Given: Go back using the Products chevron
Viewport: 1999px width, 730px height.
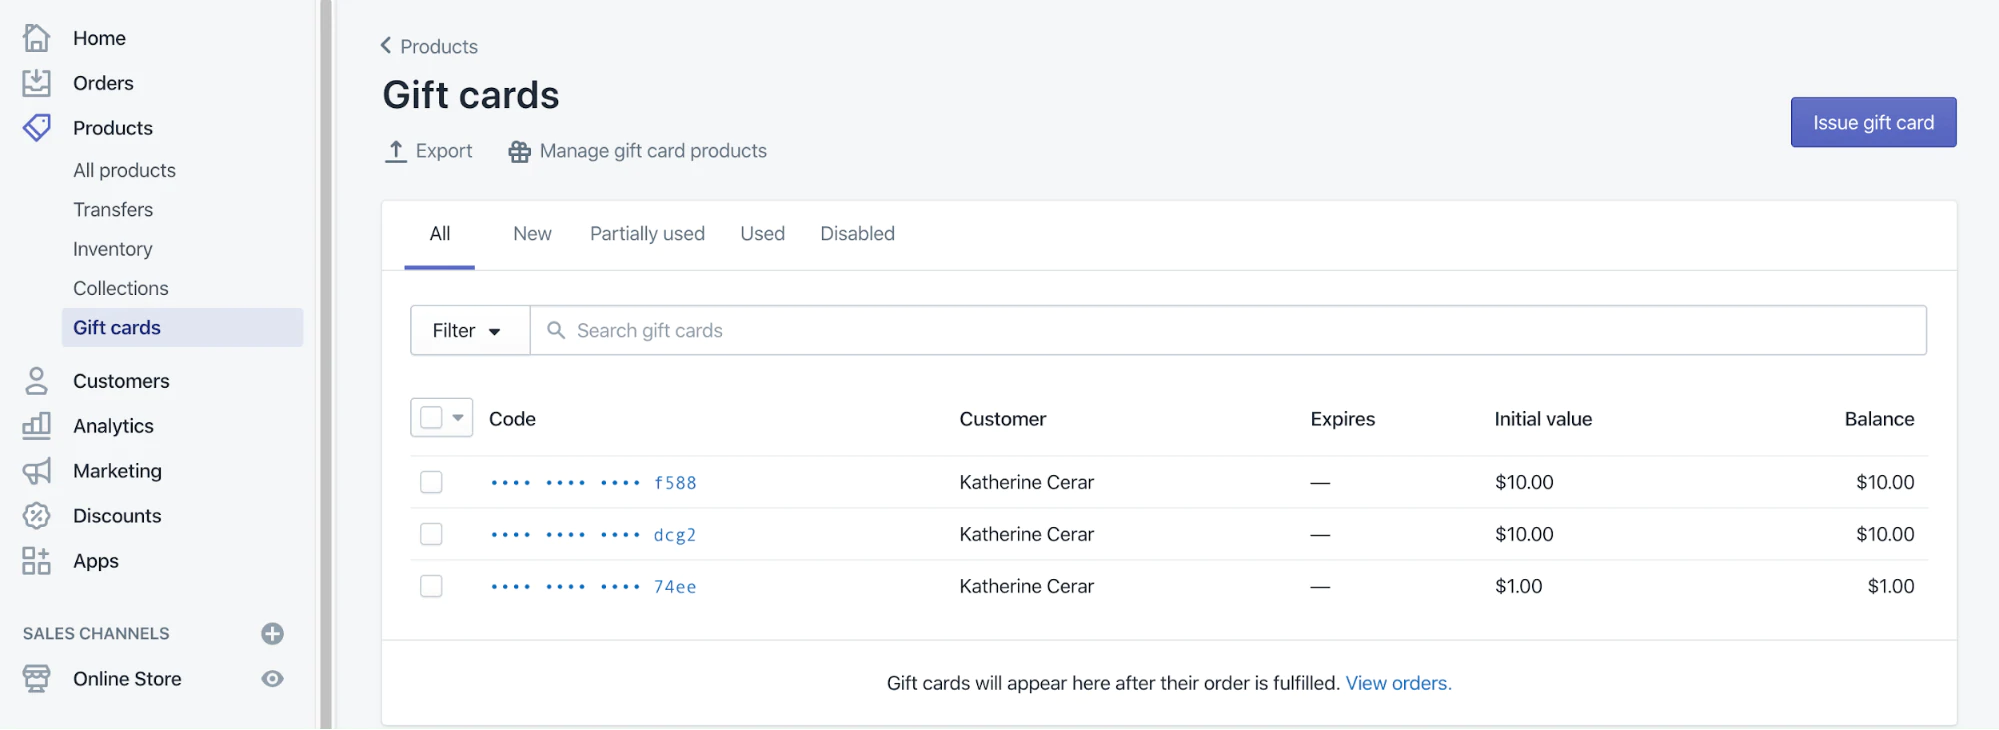Looking at the screenshot, I should click(x=386, y=46).
